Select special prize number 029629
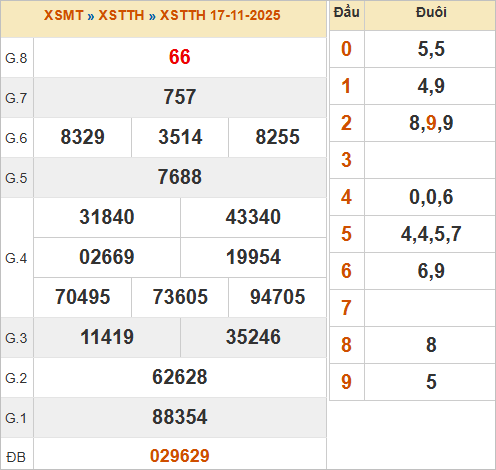This screenshot has width=496, height=470. click(x=180, y=456)
